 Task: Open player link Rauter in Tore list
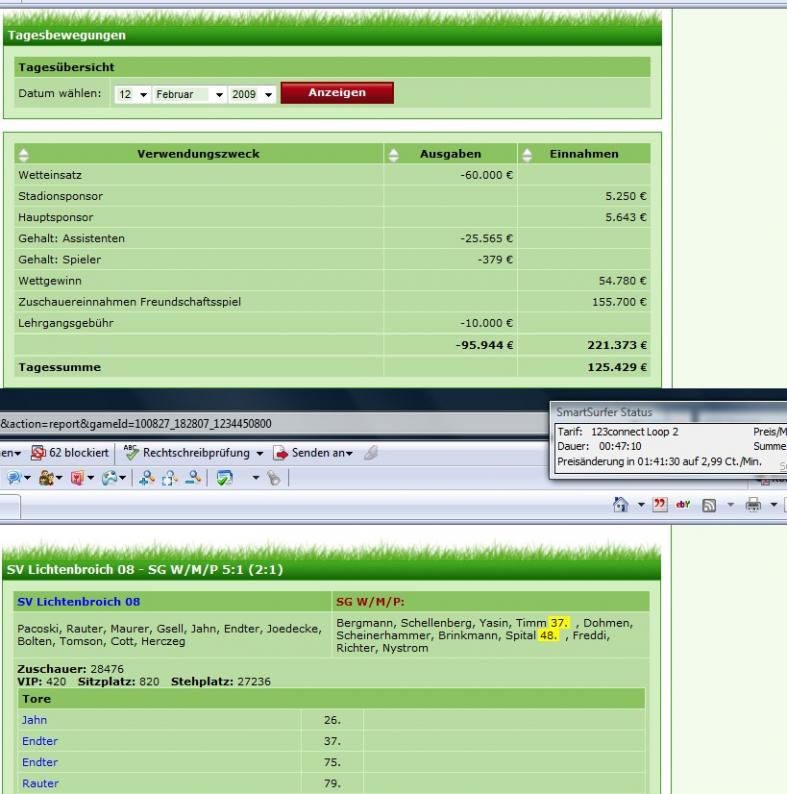click(40, 784)
